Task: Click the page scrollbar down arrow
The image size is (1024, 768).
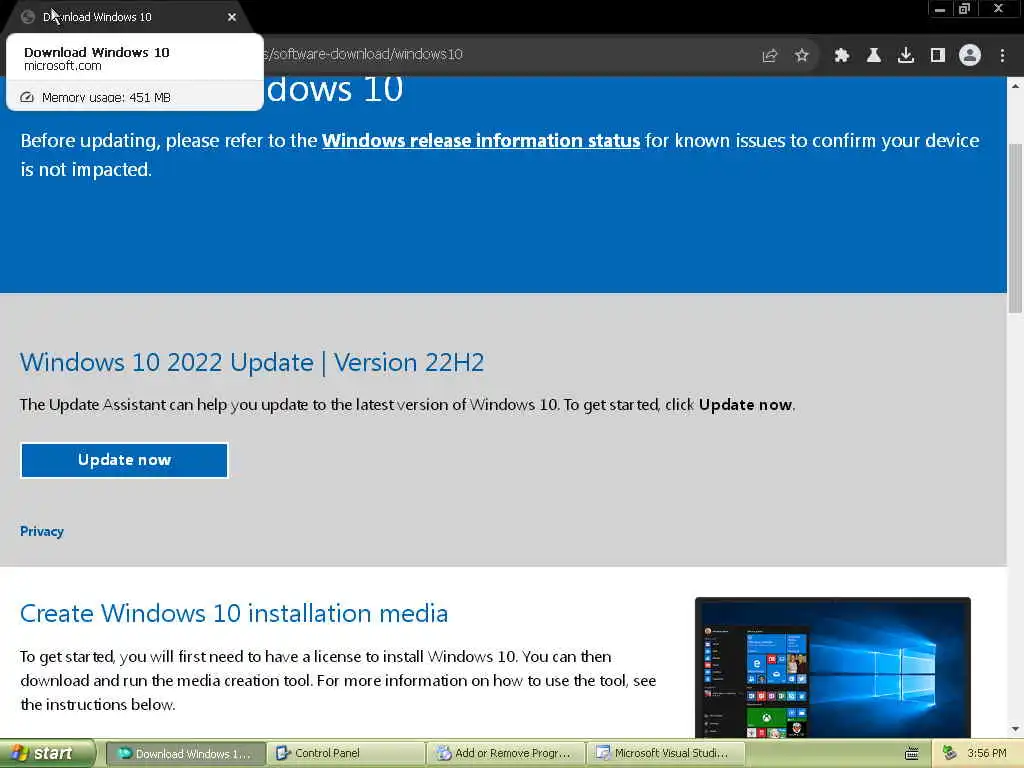Action: [1016, 729]
